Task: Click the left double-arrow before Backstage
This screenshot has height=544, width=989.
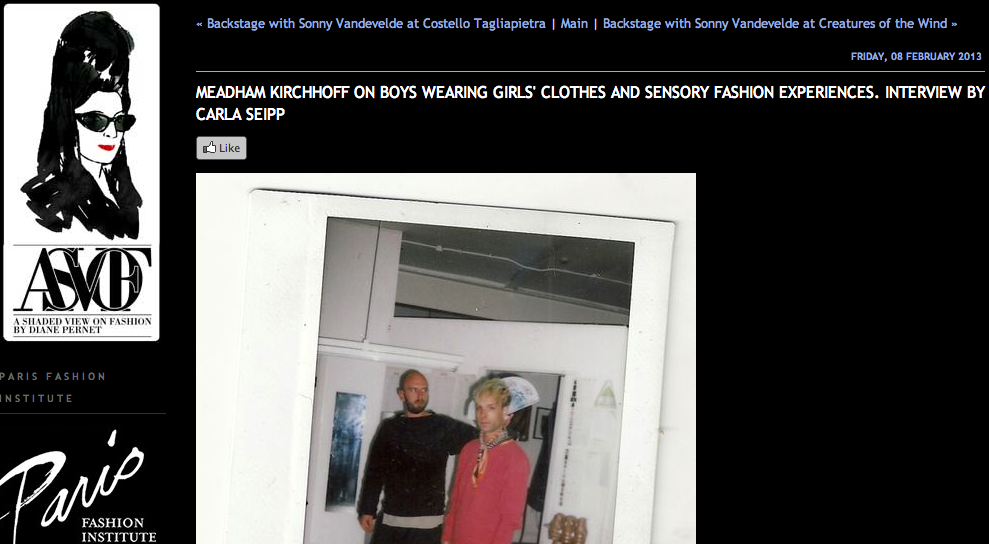Action: point(199,25)
